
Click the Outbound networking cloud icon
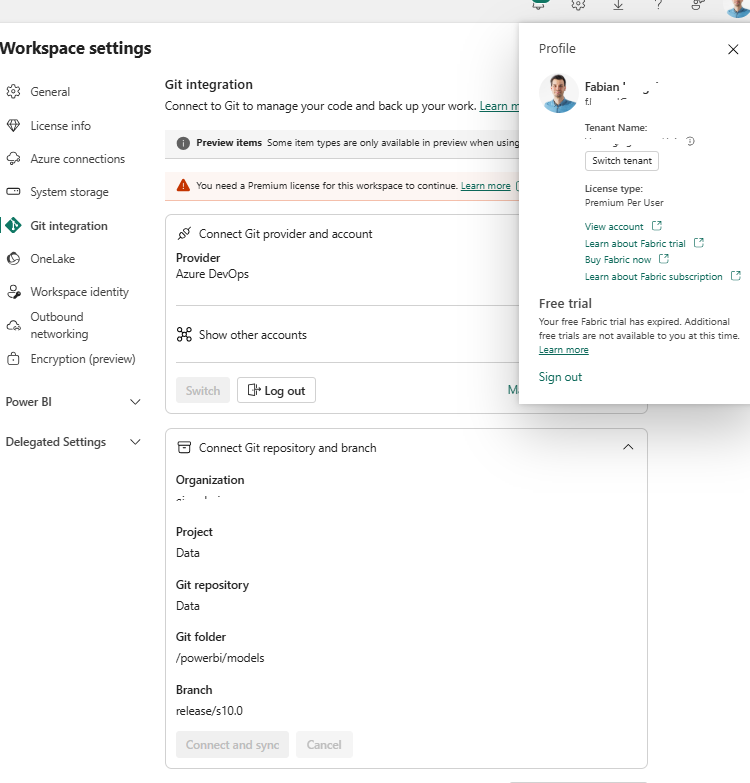pos(13,326)
